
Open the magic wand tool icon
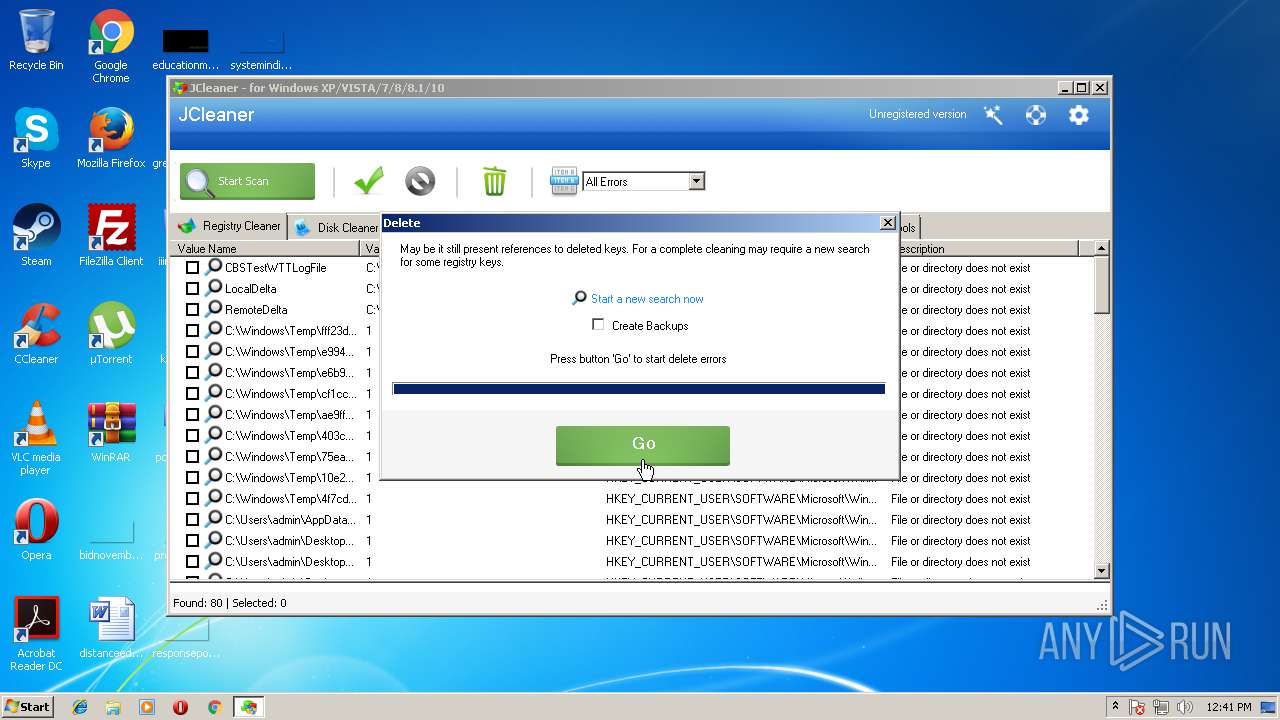(993, 115)
